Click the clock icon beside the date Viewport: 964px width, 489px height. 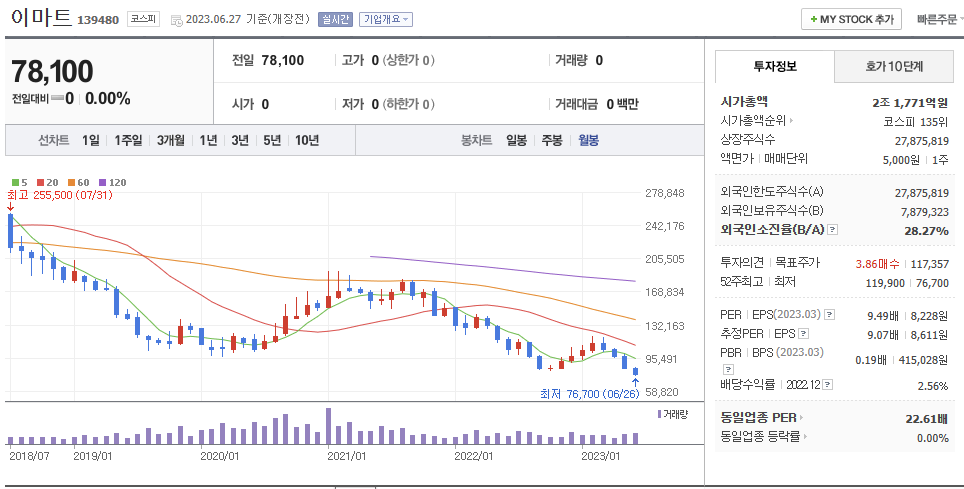click(176, 20)
